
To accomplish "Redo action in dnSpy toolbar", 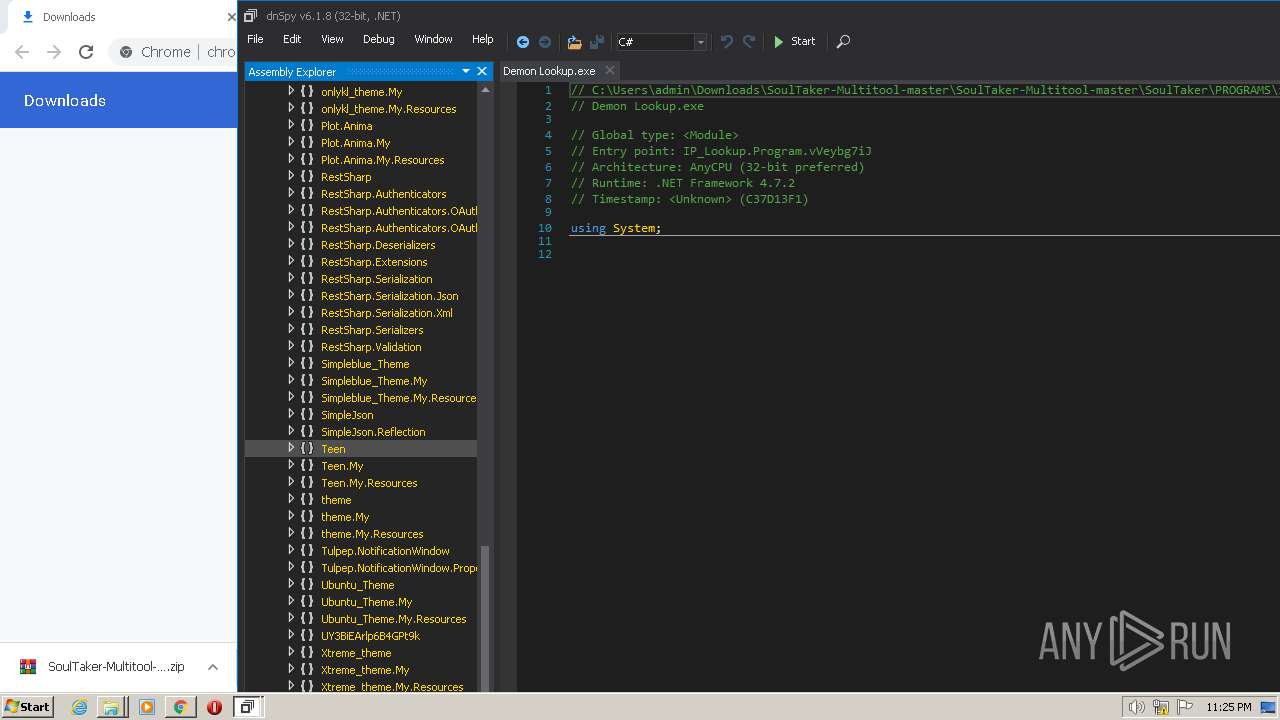I will coord(749,42).
